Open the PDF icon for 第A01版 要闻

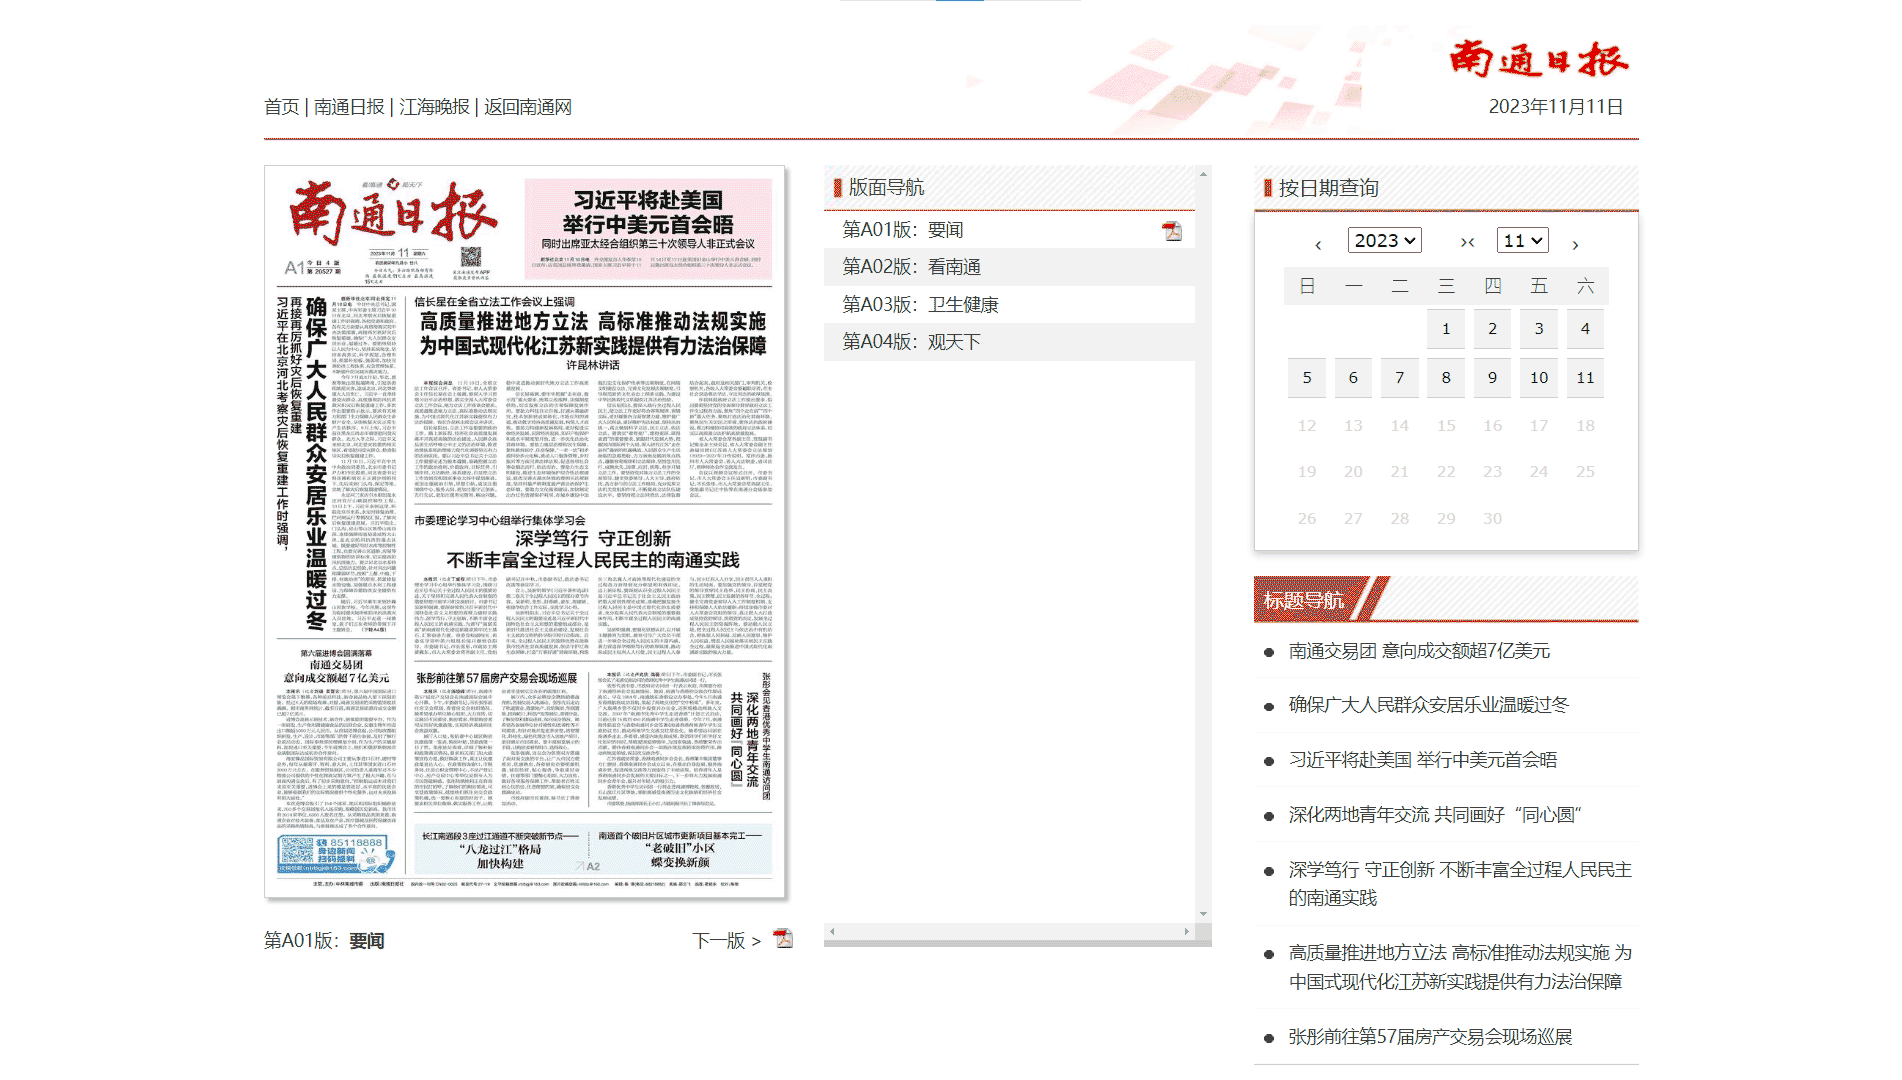pos(1172,231)
